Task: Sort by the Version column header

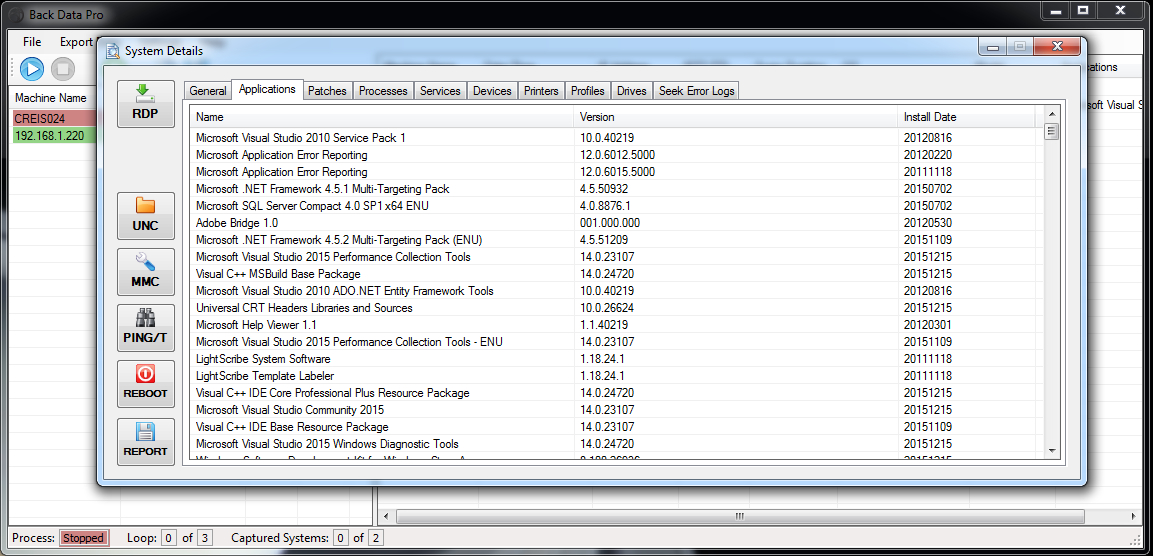Action: point(736,117)
